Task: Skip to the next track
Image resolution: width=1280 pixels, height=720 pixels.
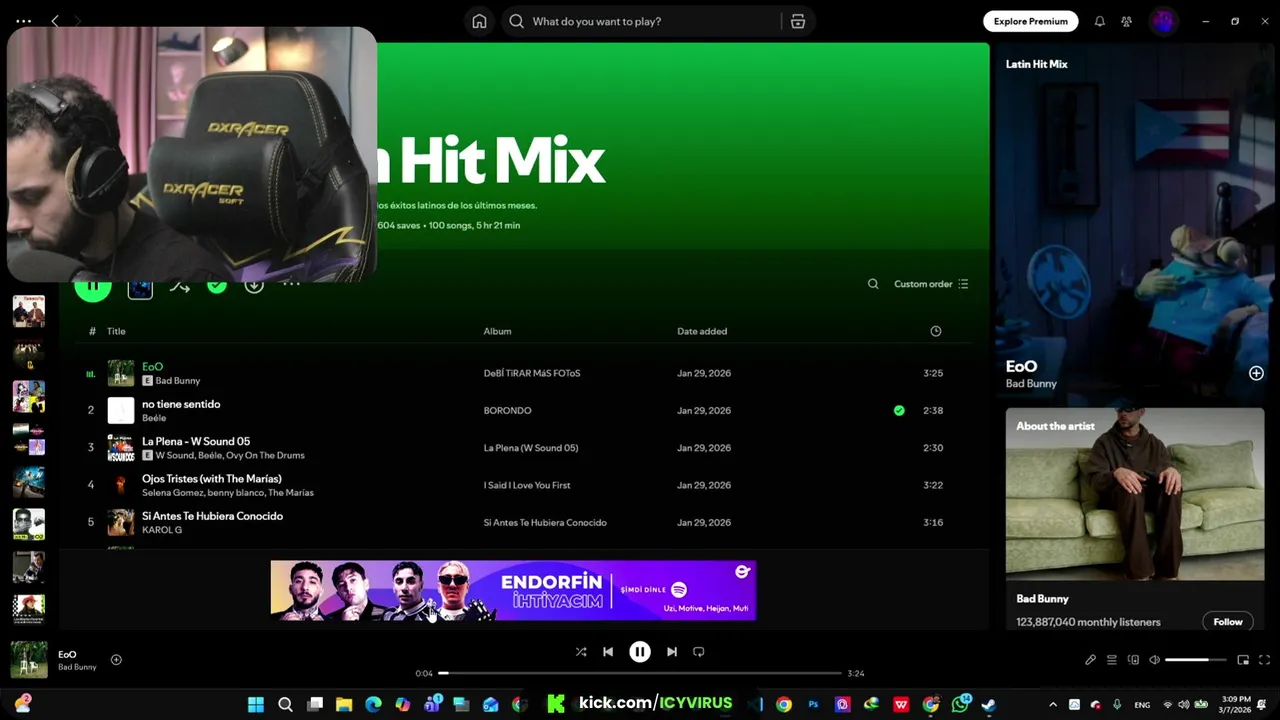Action: tap(672, 652)
